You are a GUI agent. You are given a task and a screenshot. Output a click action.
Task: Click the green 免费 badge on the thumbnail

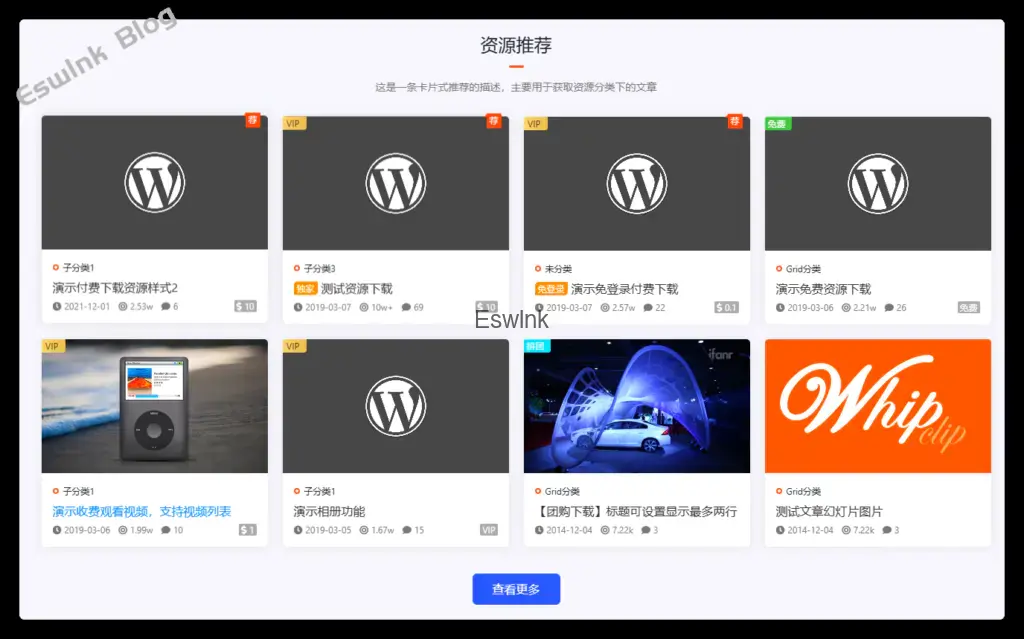[x=777, y=124]
